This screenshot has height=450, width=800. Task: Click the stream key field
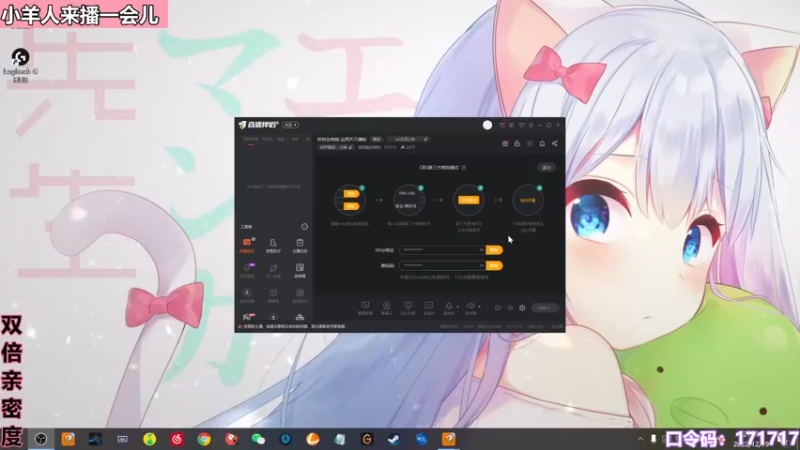point(442,266)
